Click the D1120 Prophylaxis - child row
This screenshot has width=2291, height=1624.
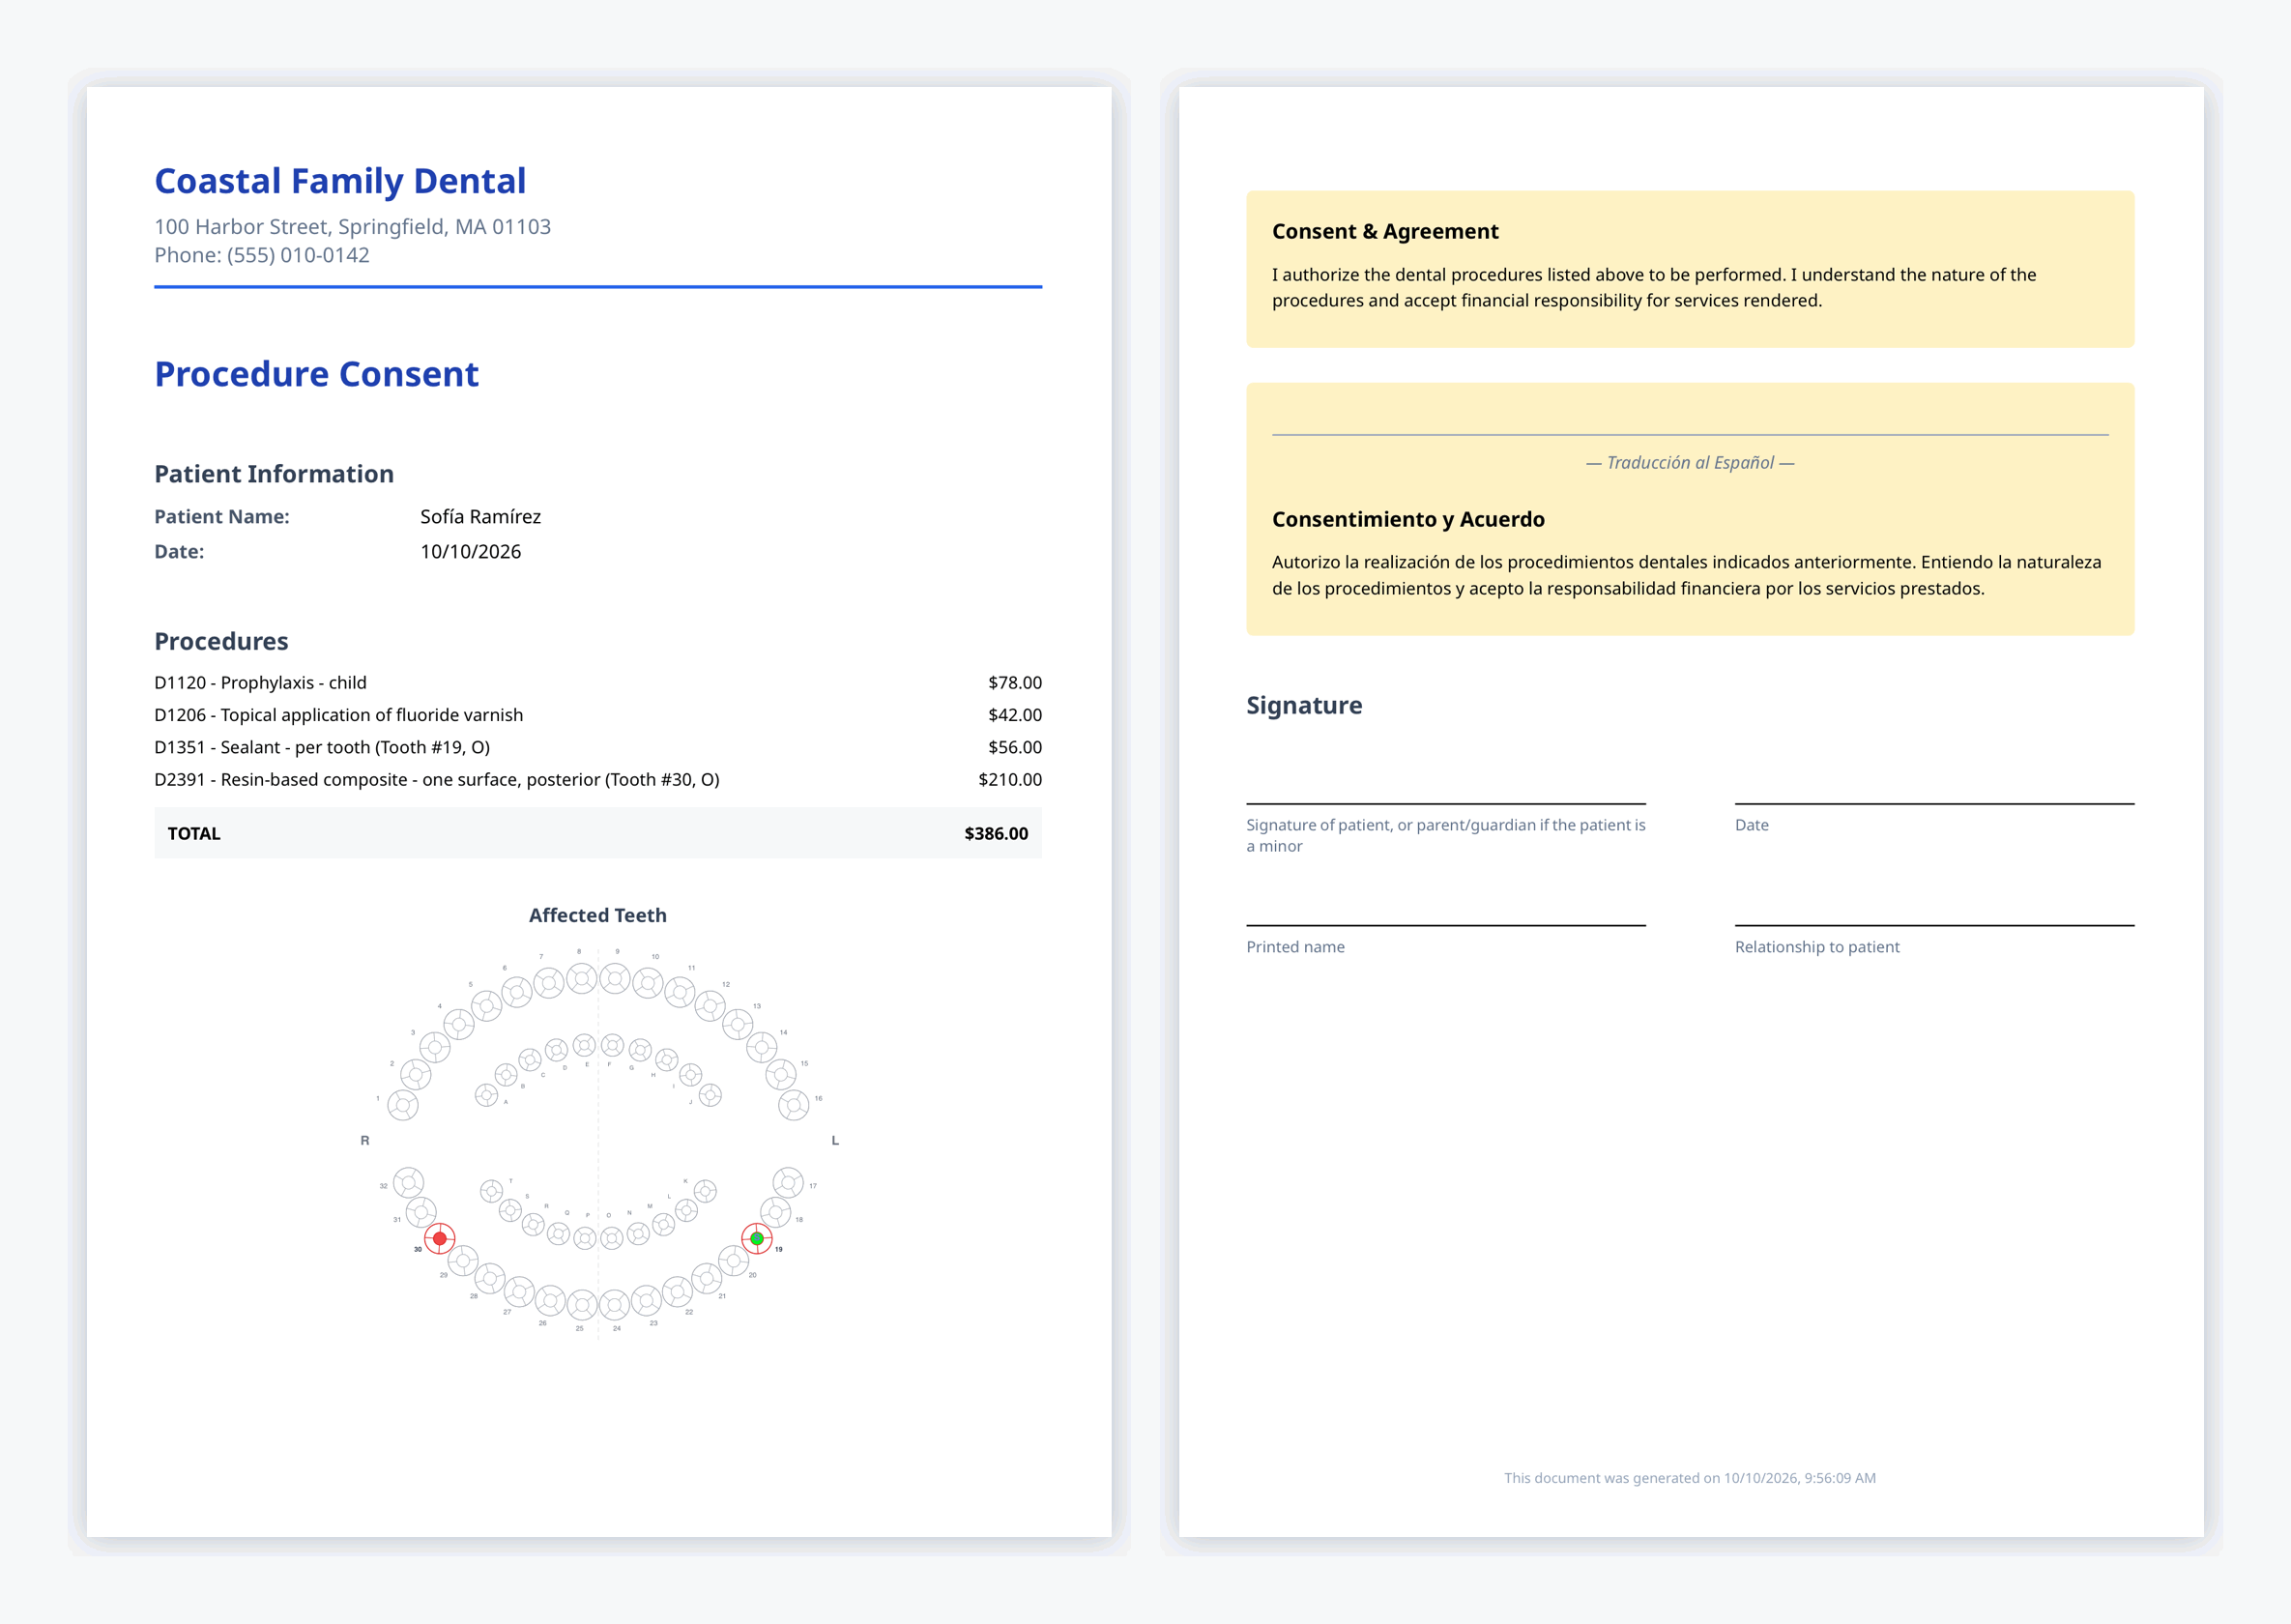pos(598,683)
